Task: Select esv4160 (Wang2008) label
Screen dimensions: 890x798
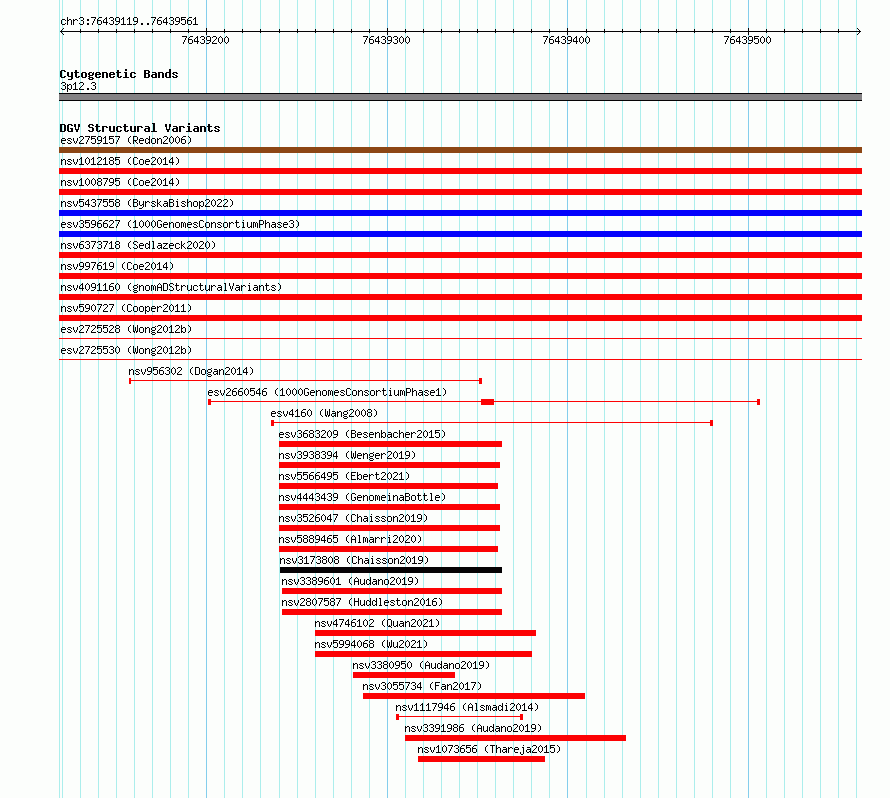Action: coord(324,413)
